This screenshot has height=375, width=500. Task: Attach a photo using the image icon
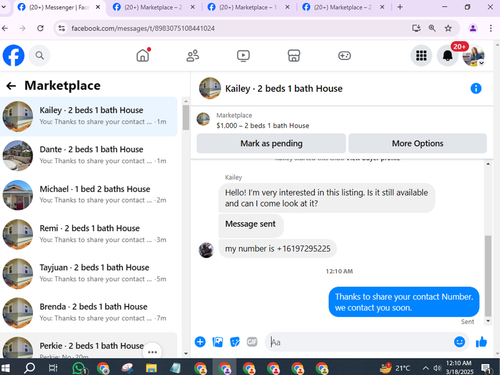click(218, 342)
